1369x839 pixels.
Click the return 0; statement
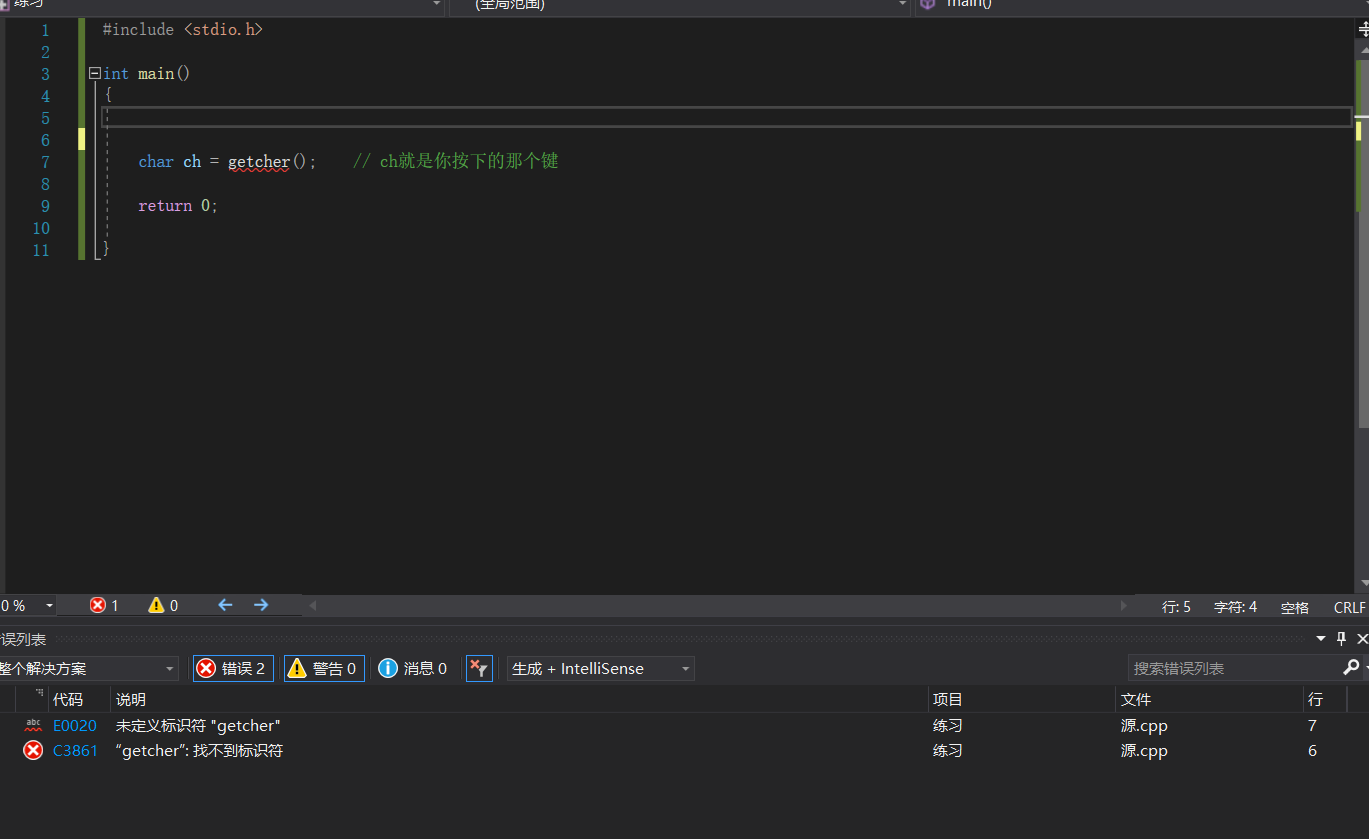coord(178,205)
